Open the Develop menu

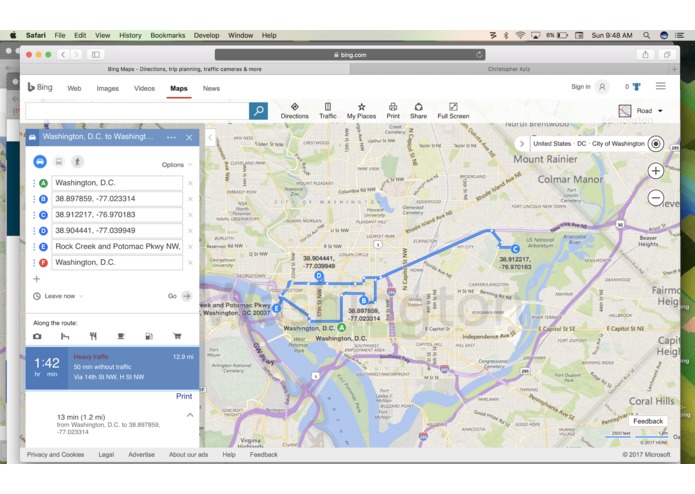207,35
